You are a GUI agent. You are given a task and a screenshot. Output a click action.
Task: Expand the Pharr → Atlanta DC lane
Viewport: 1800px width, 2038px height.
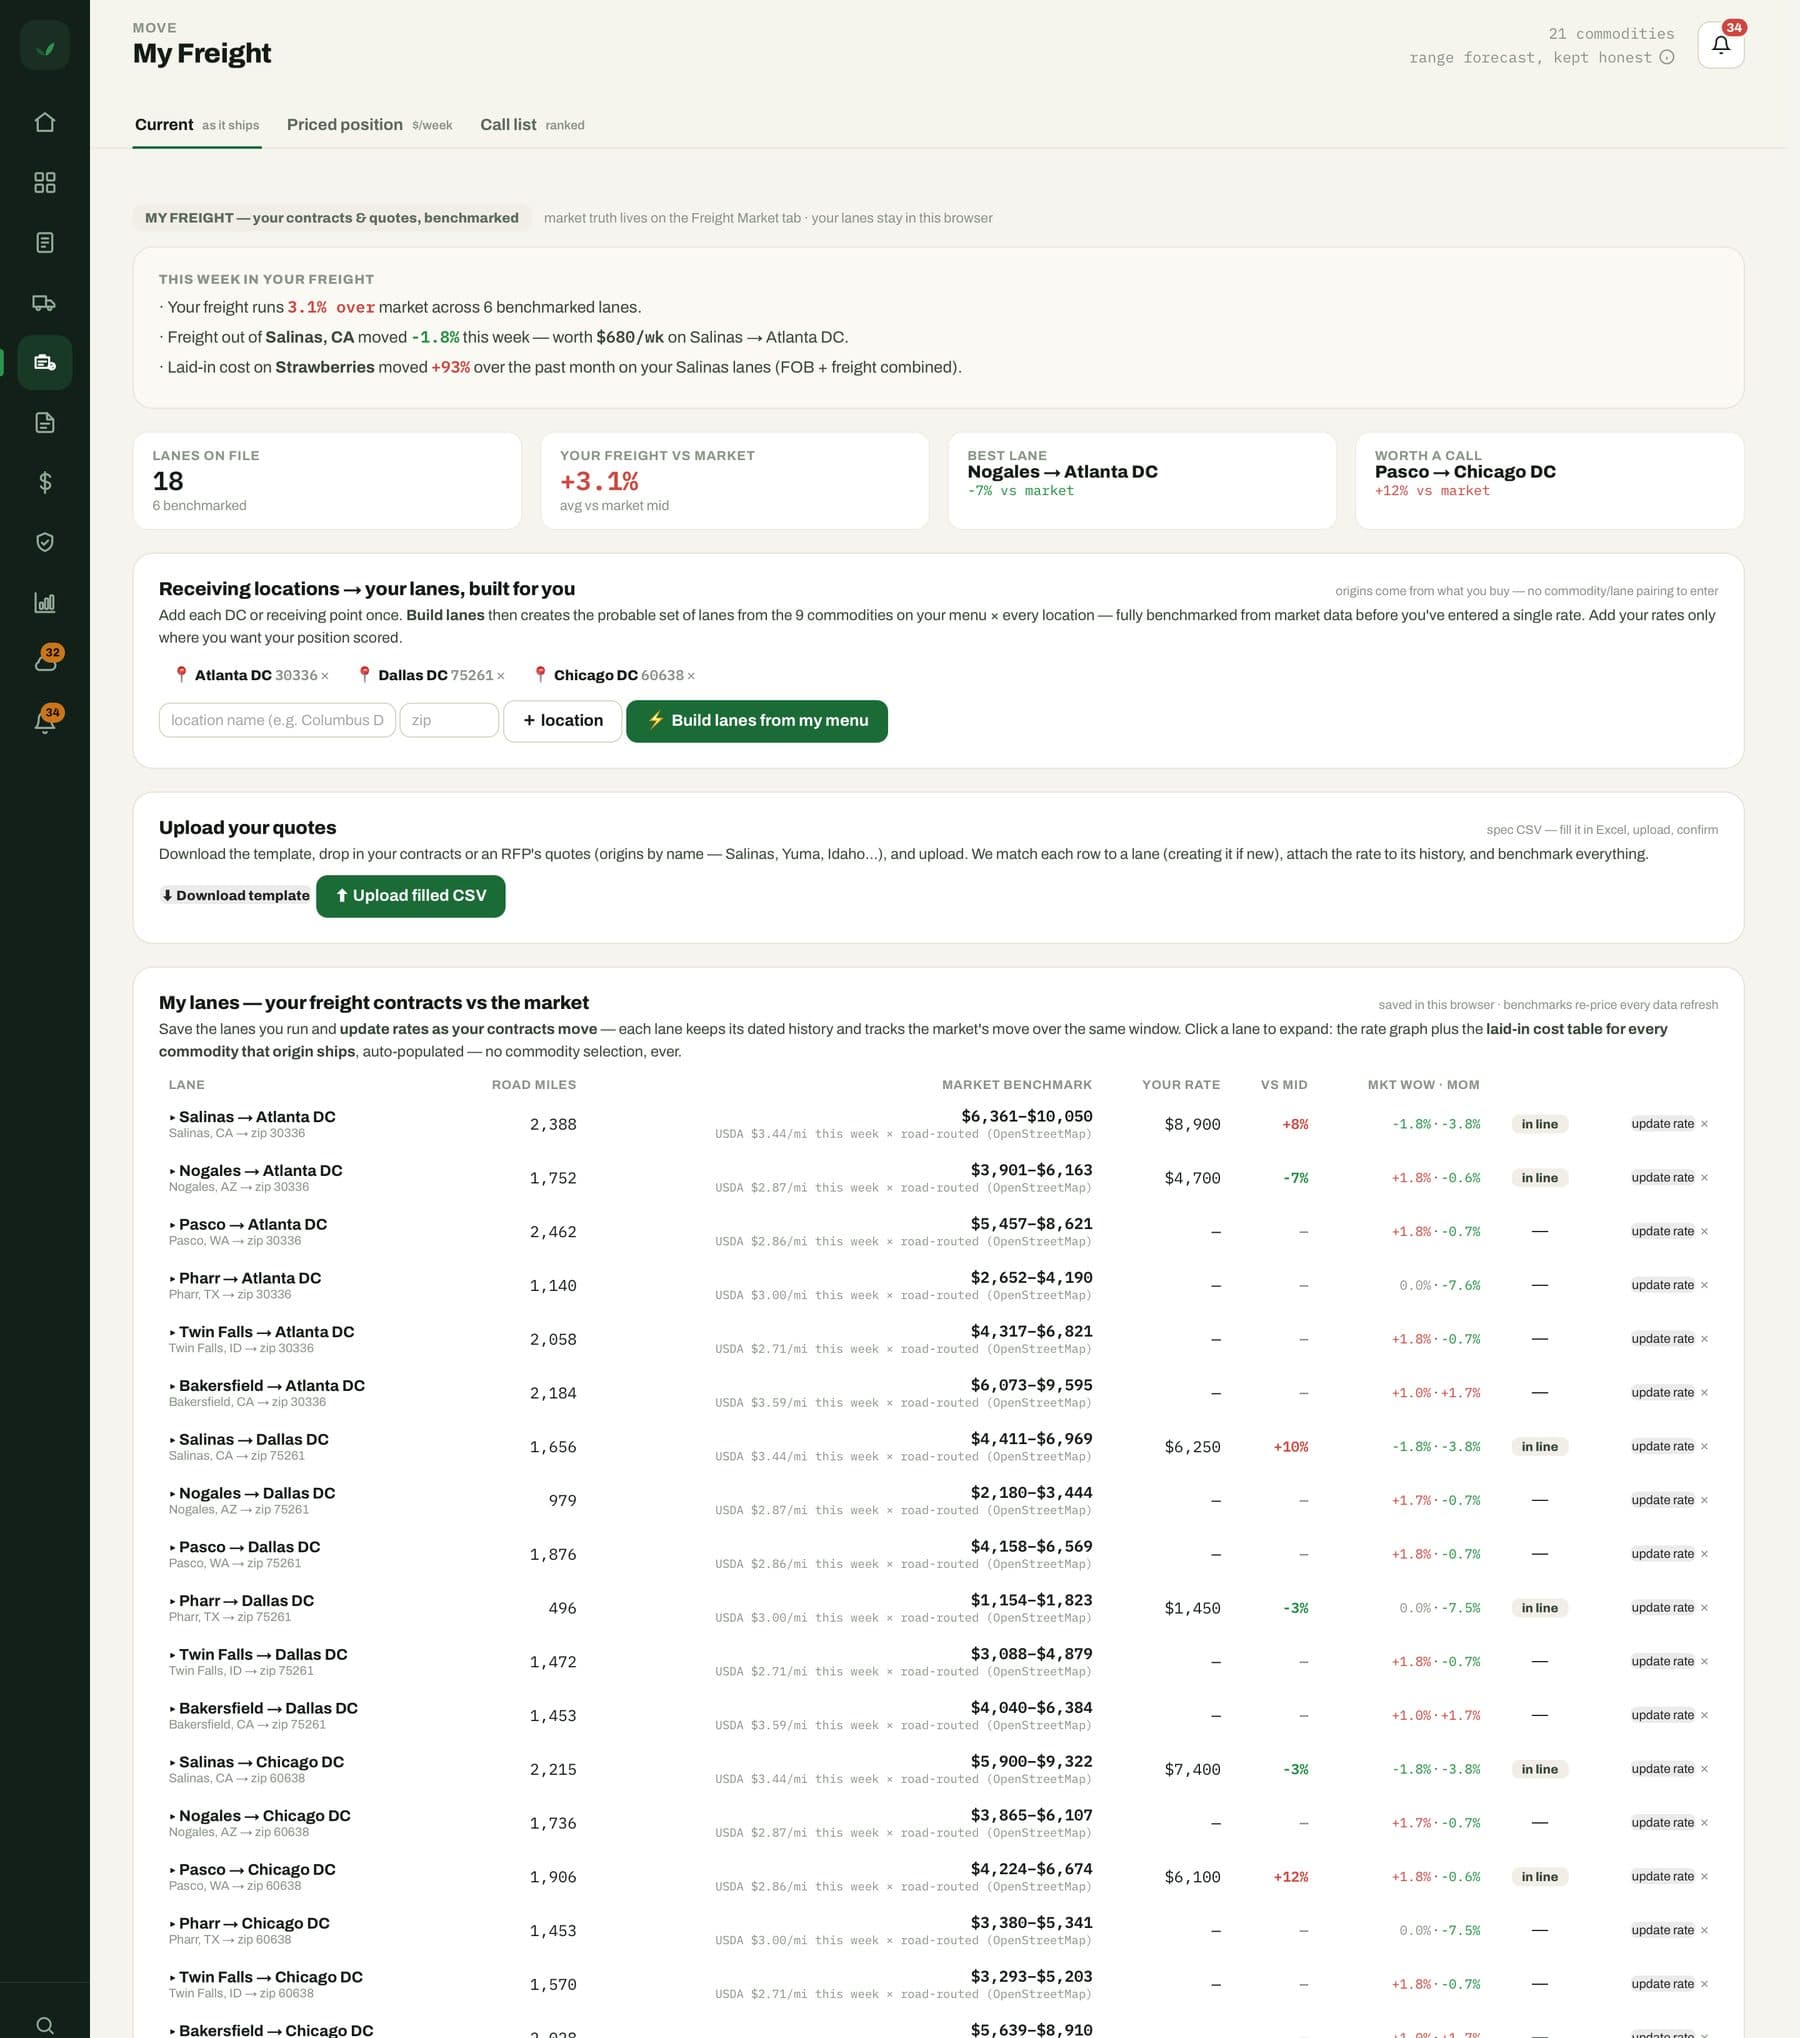tap(245, 1279)
